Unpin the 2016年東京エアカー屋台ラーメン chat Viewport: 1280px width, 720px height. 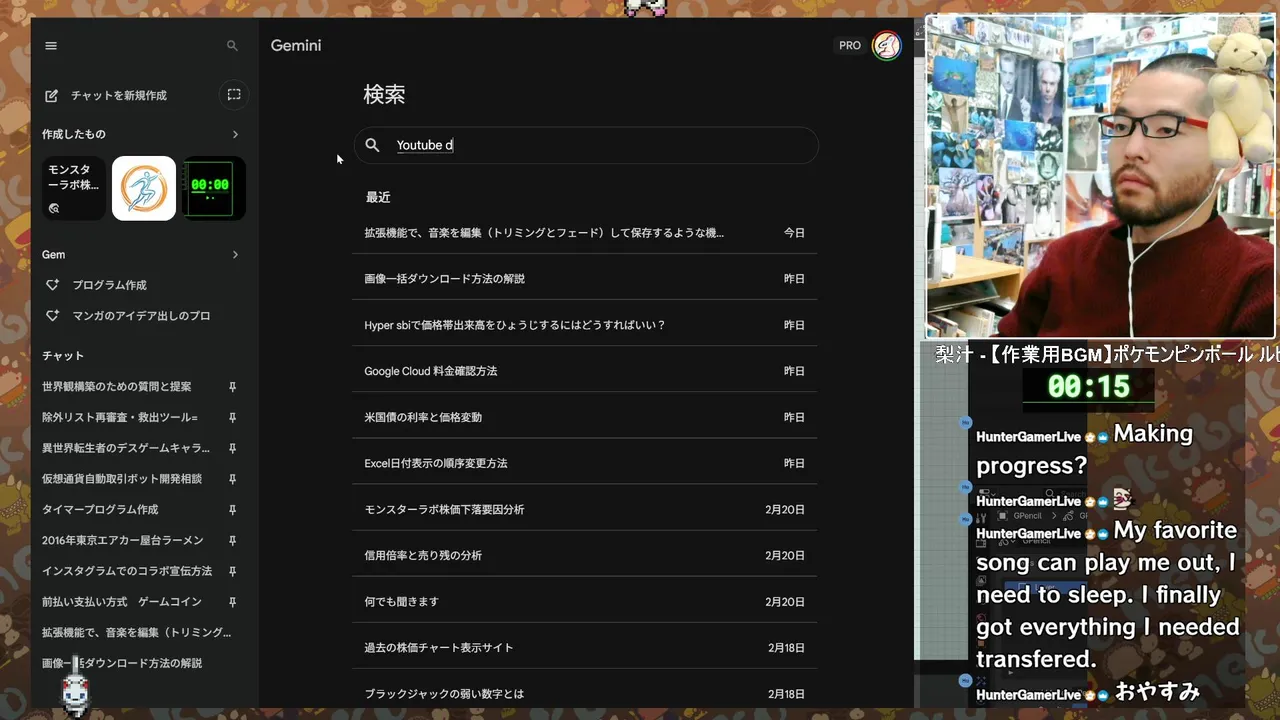(232, 541)
